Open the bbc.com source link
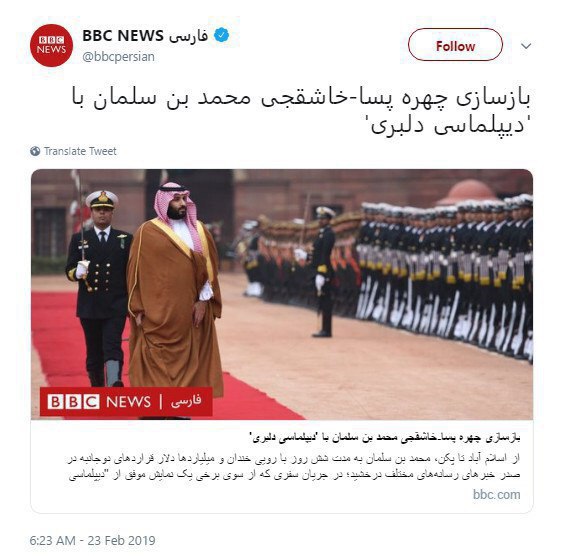 (x=496, y=494)
